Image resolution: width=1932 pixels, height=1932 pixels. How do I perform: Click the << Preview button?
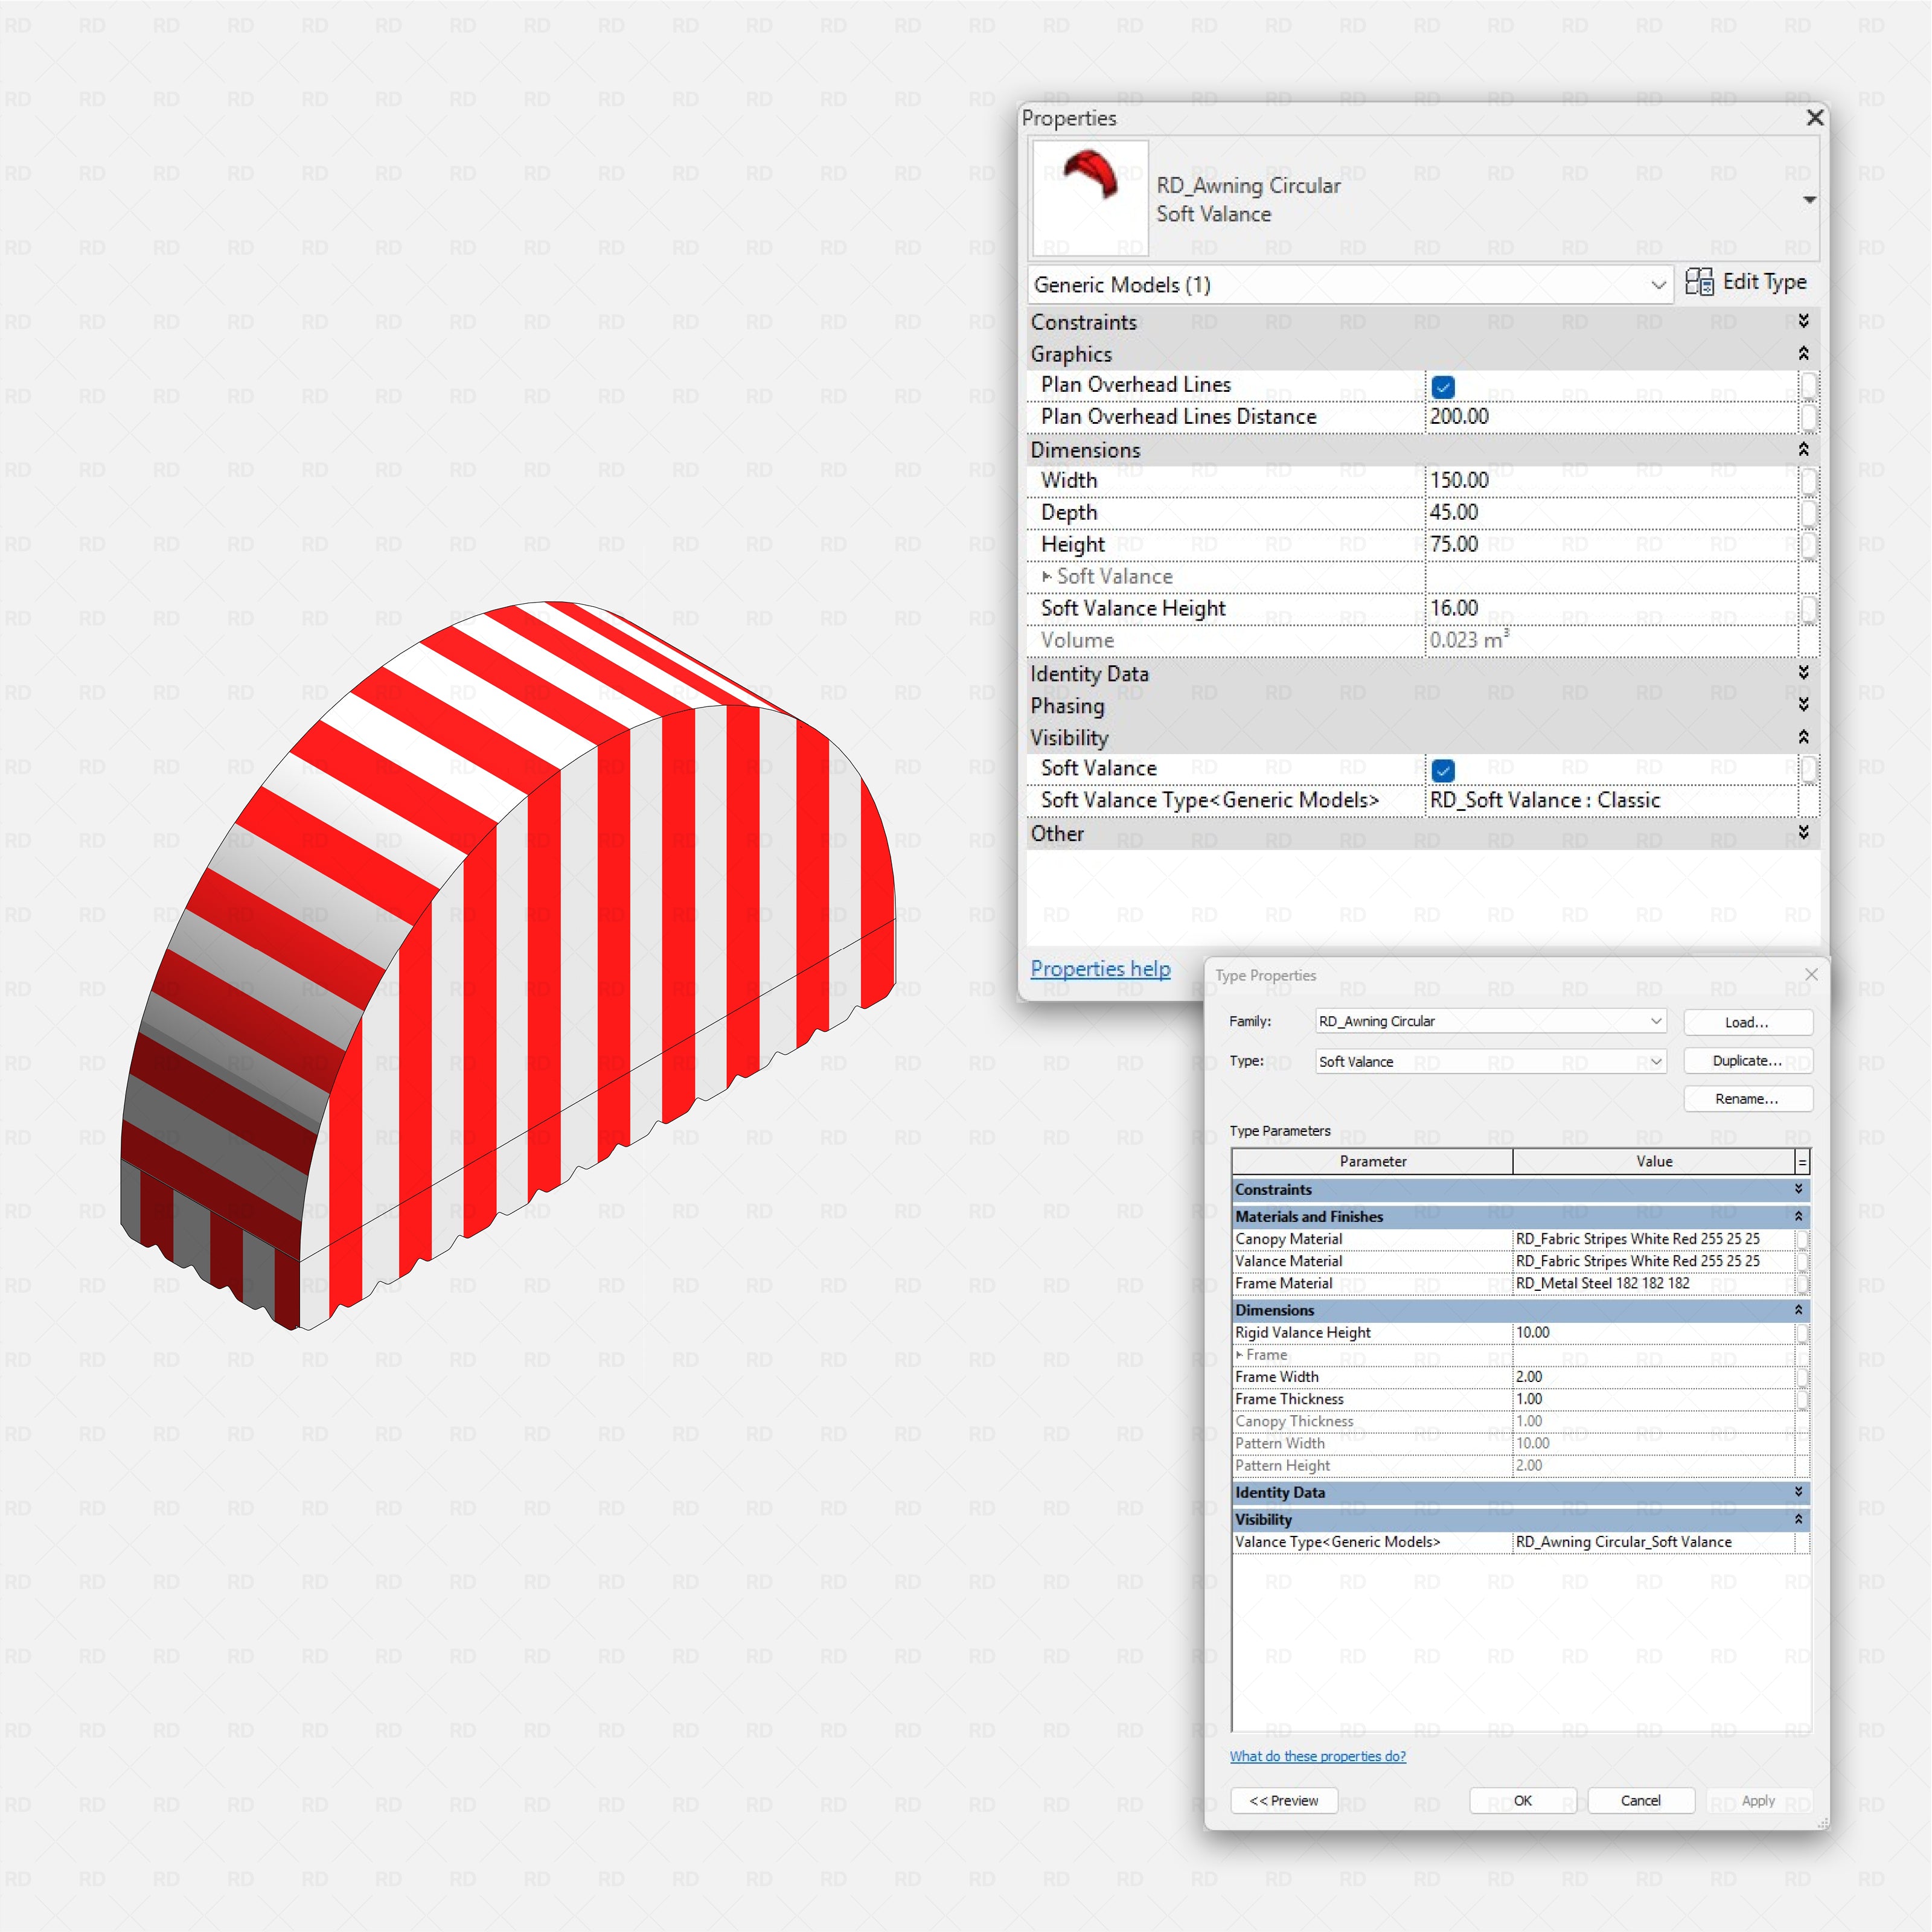pos(1284,1800)
